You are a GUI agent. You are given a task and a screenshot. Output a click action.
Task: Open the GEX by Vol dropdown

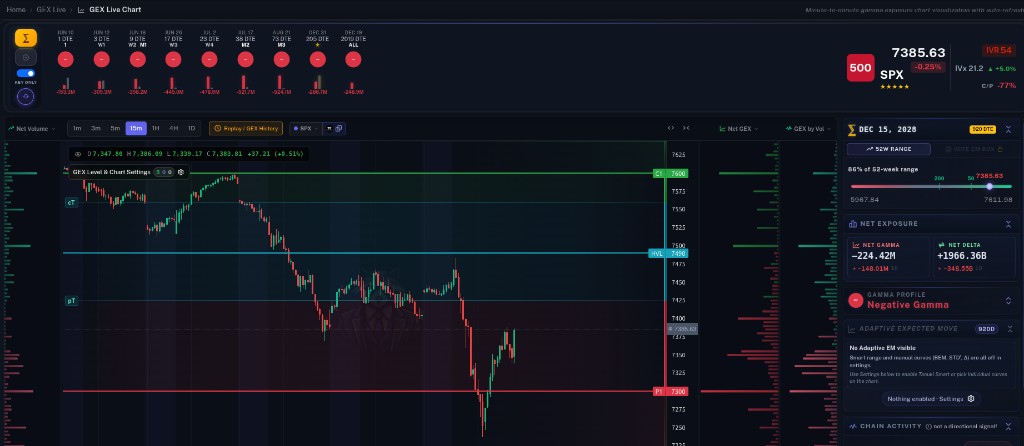click(x=808, y=129)
